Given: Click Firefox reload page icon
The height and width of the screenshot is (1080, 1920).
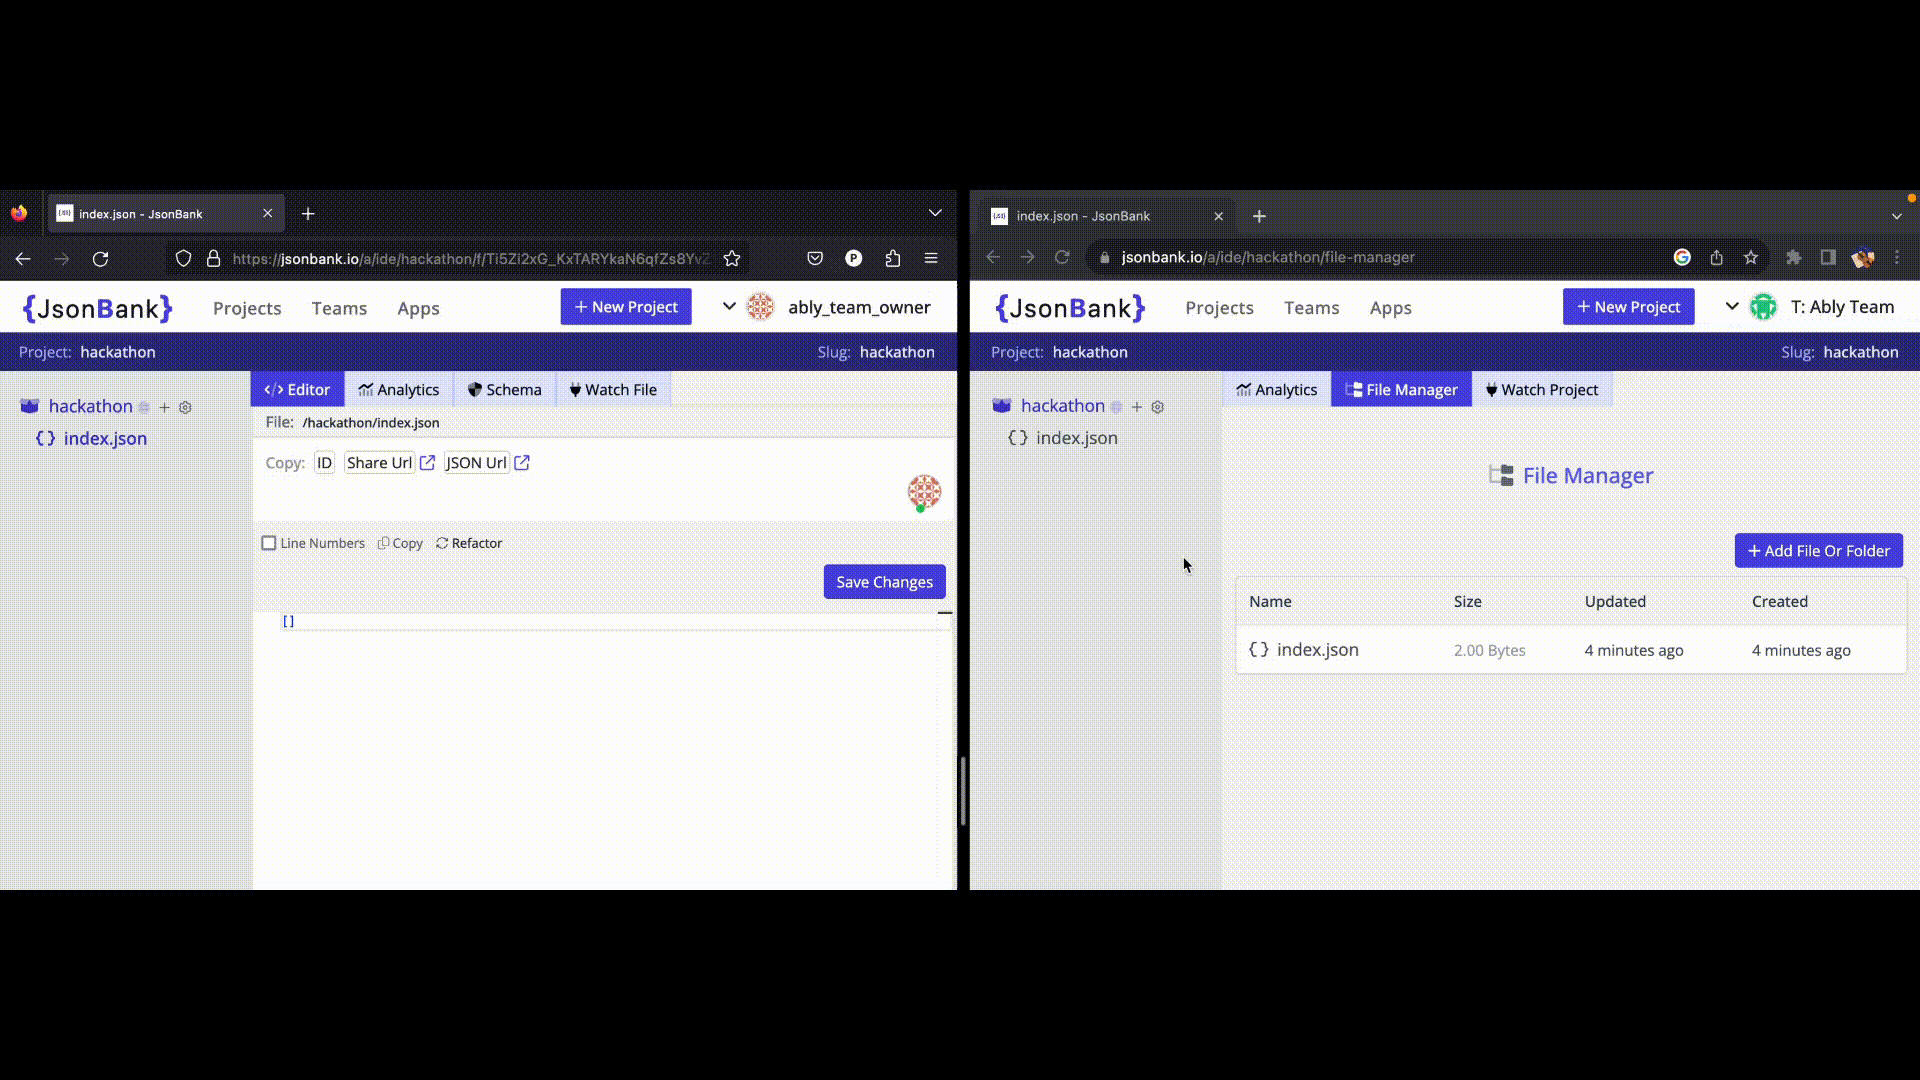Looking at the screenshot, I should click(101, 259).
